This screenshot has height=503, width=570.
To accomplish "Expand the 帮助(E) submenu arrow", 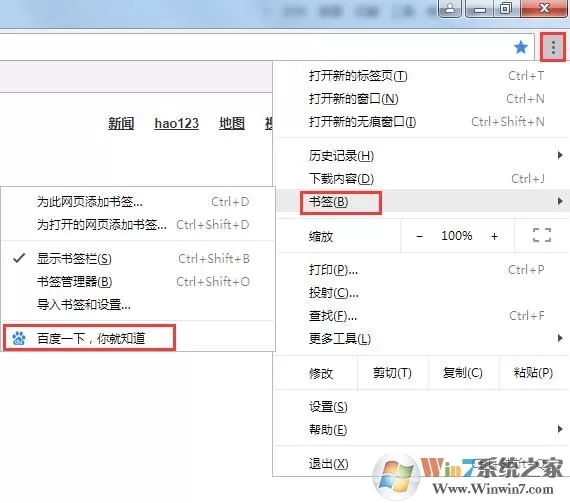I will click(560, 430).
